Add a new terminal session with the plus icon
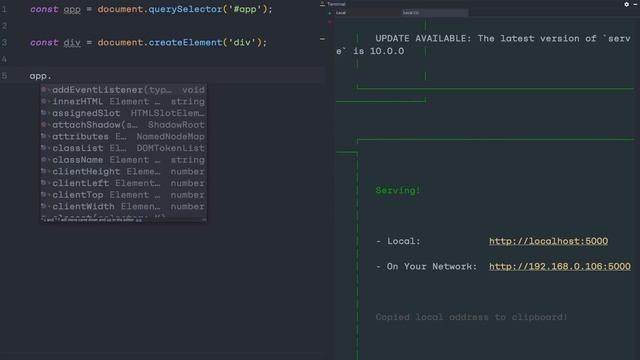Screen dimensions: 640x360 [x=330, y=13]
